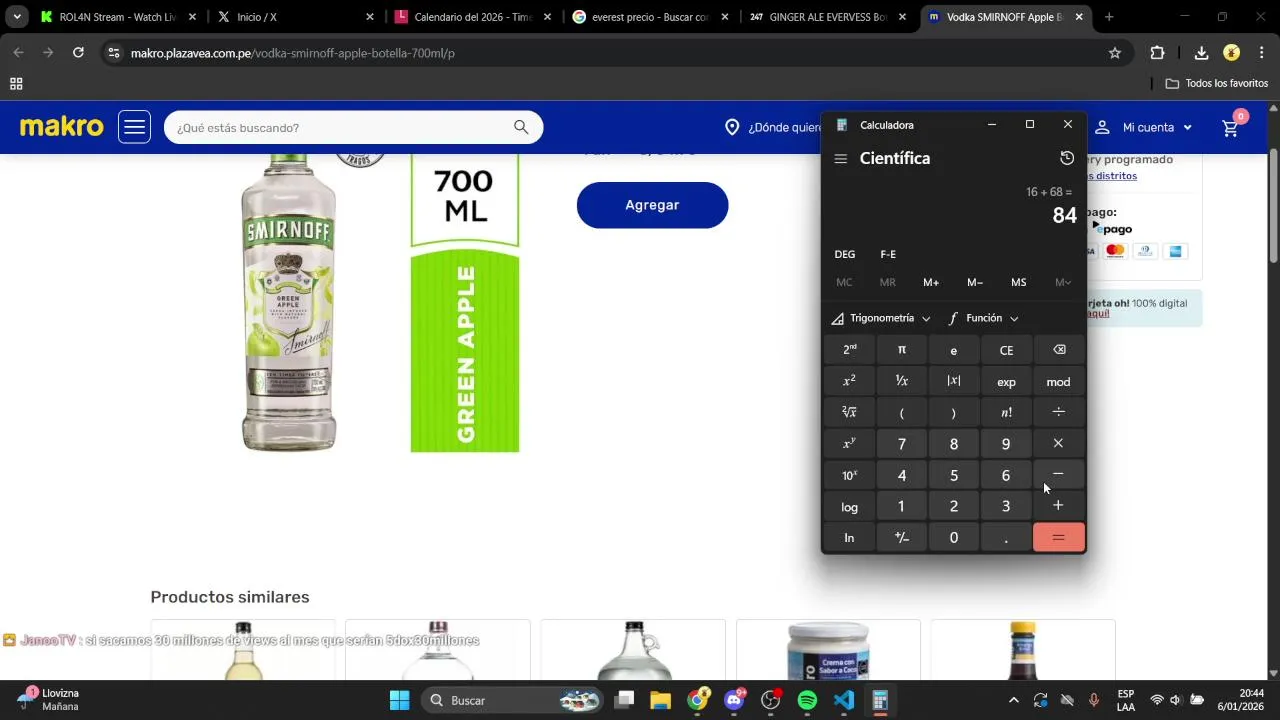
Task: Click the number 5 key
Action: pyautogui.click(x=954, y=475)
